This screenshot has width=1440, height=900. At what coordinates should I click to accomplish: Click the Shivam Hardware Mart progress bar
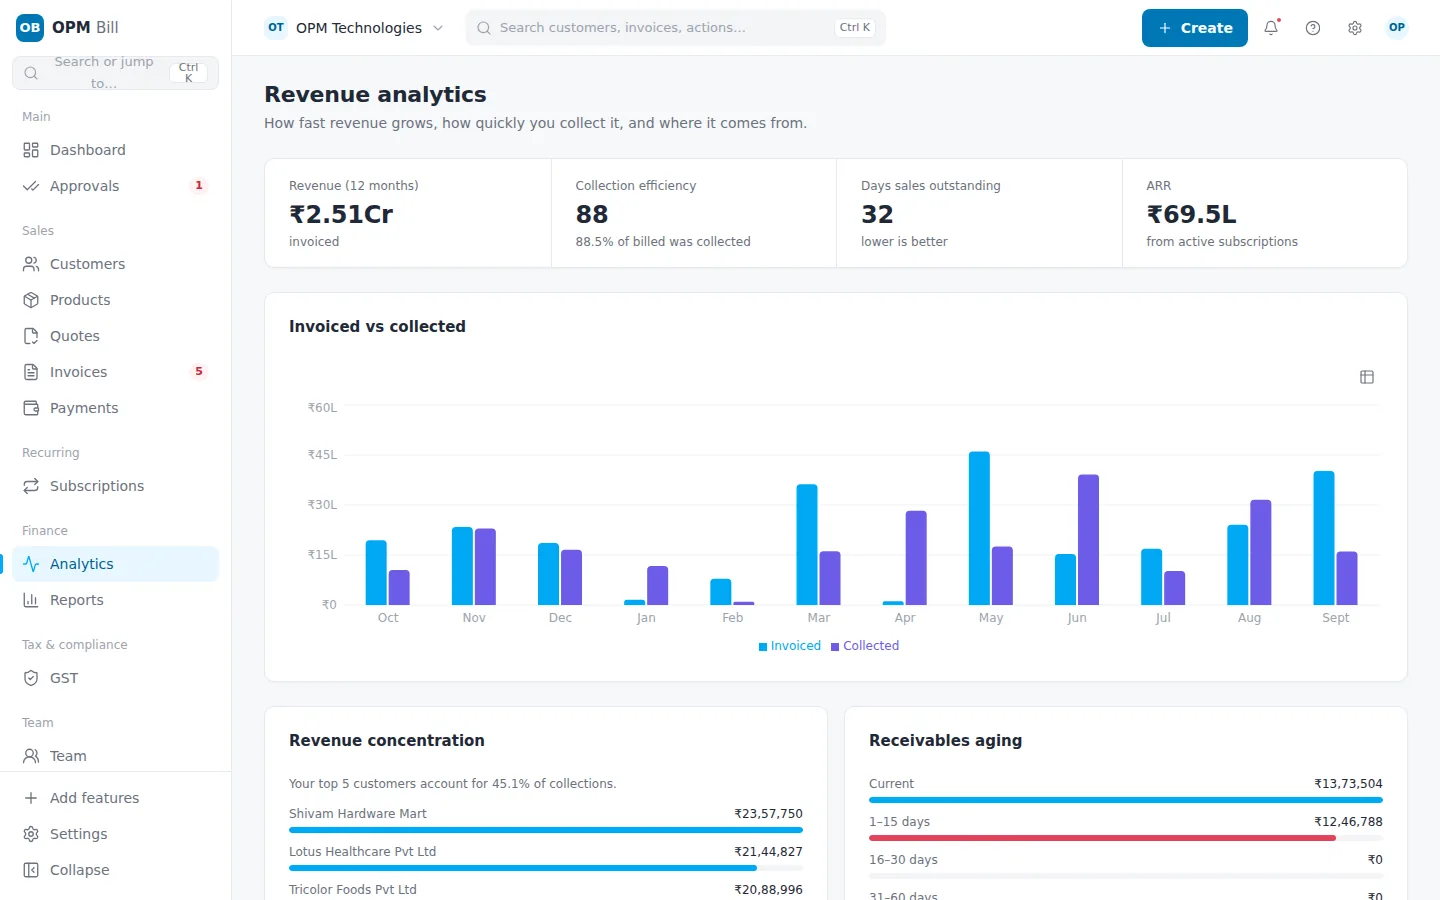click(546, 830)
